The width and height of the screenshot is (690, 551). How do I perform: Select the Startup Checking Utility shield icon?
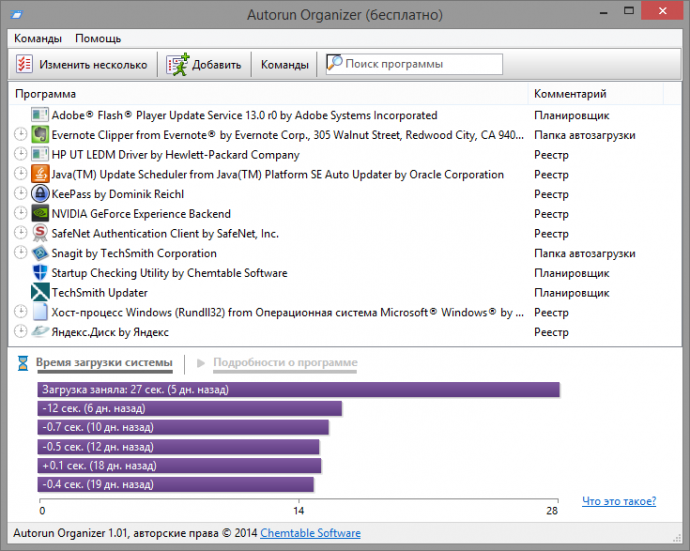40,272
